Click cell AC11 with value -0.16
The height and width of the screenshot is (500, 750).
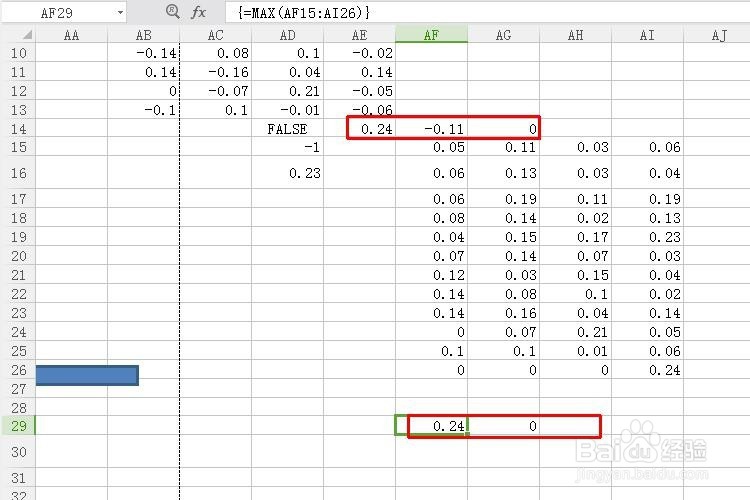coord(216,72)
